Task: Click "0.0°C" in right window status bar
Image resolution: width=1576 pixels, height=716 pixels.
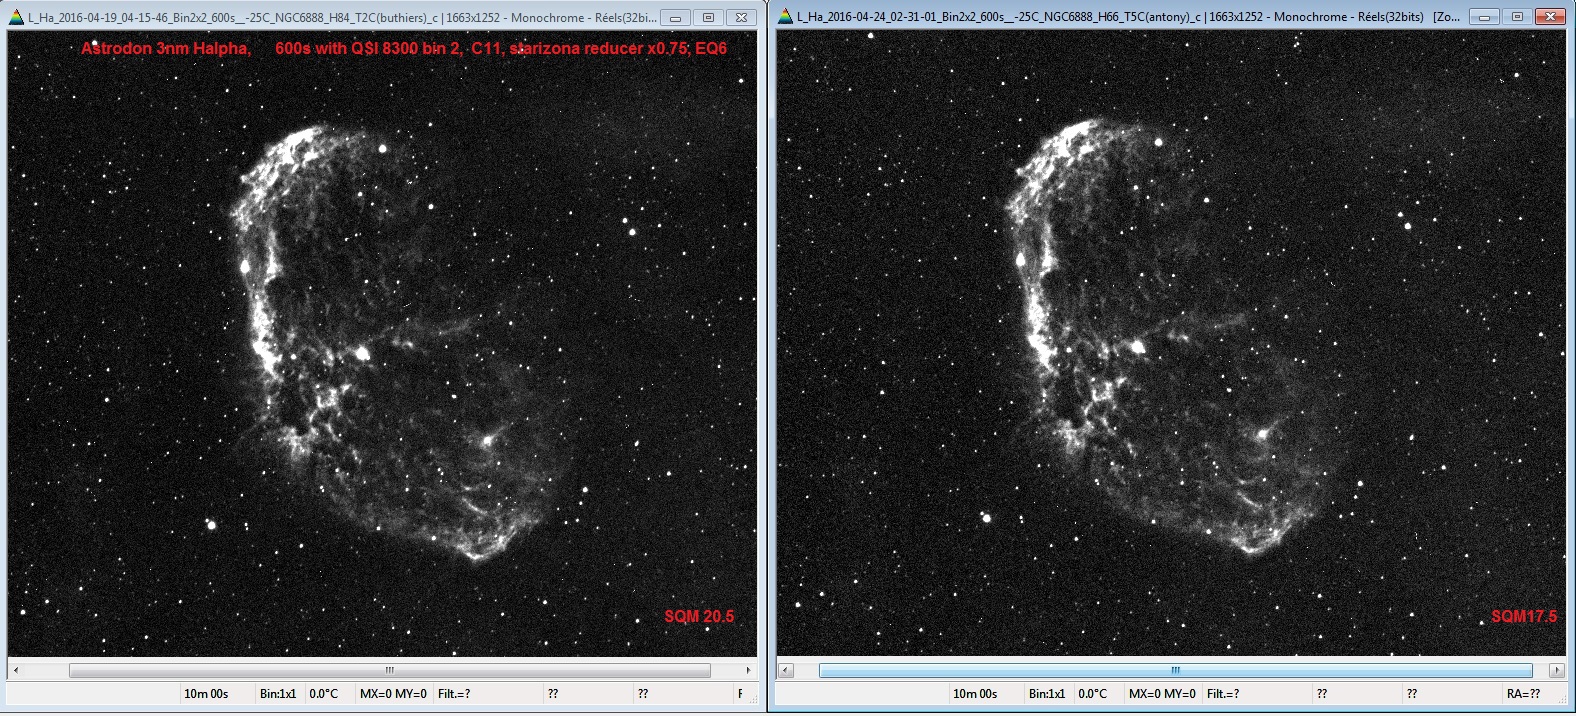Action: (1093, 694)
